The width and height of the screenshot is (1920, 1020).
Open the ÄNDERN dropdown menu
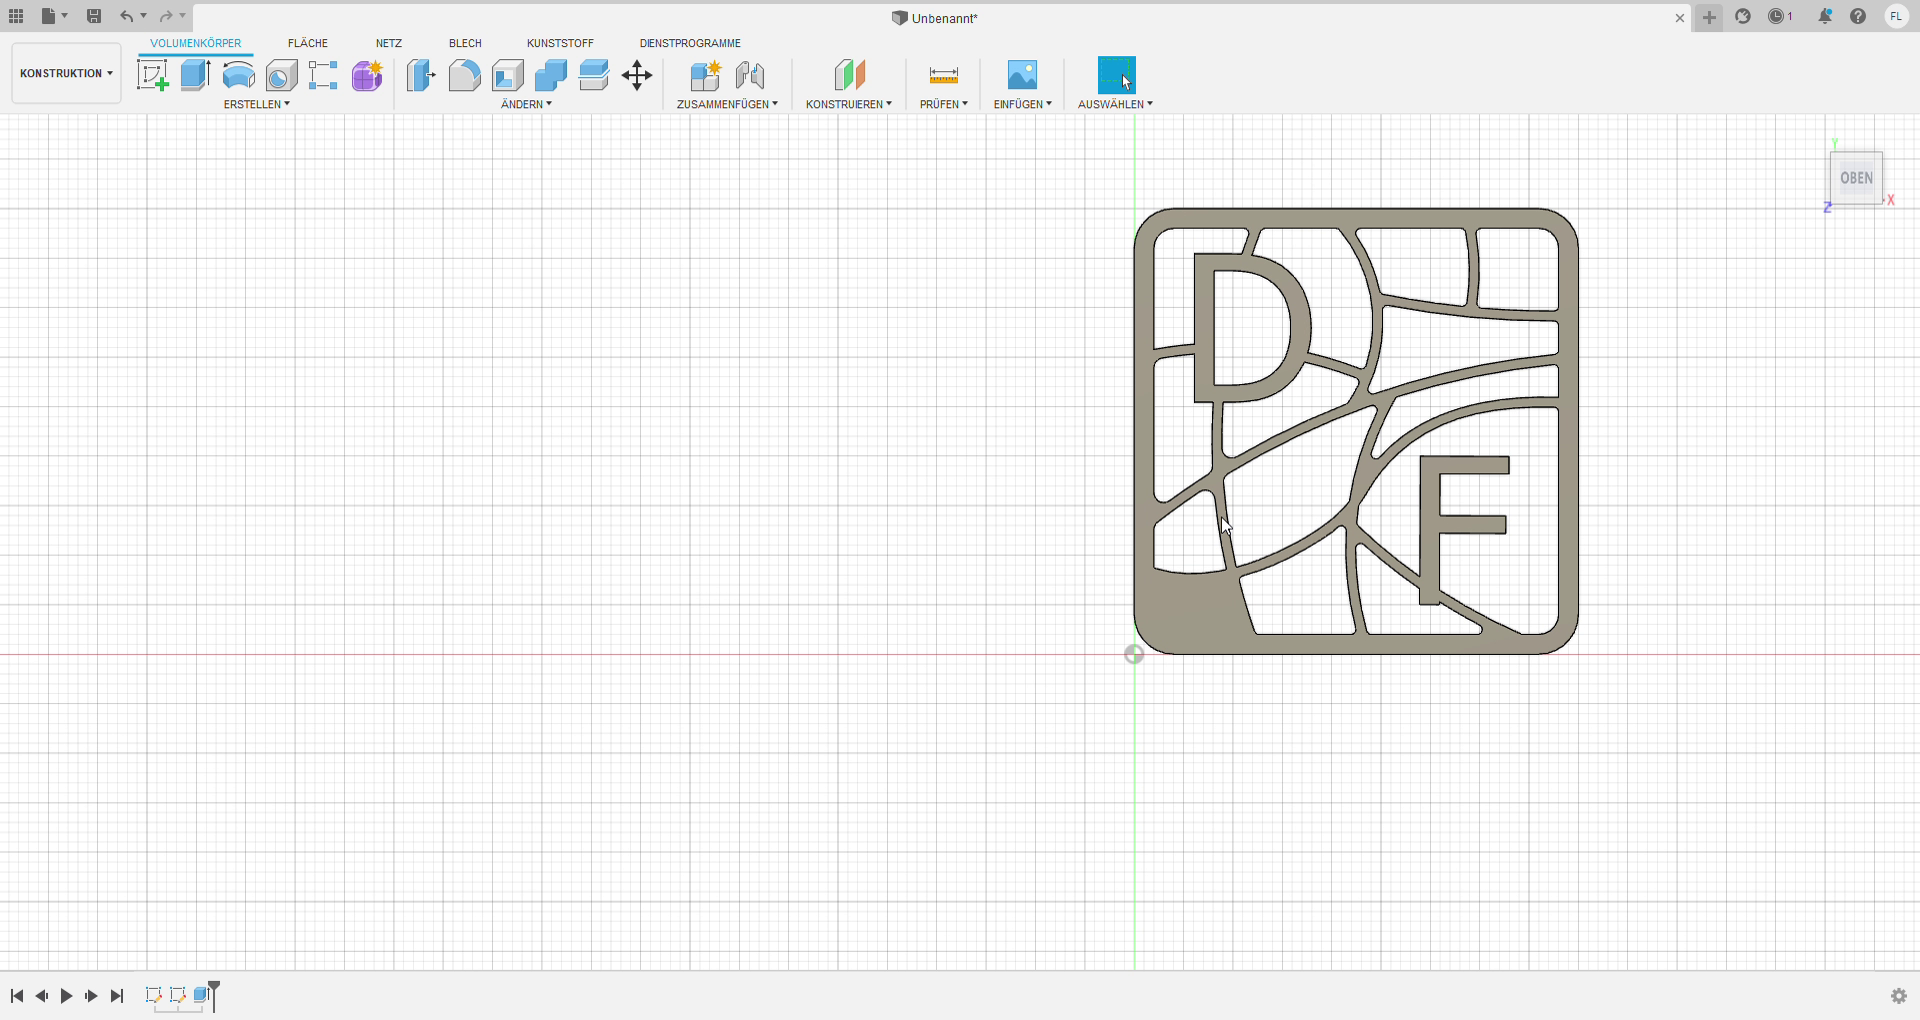[x=526, y=104]
